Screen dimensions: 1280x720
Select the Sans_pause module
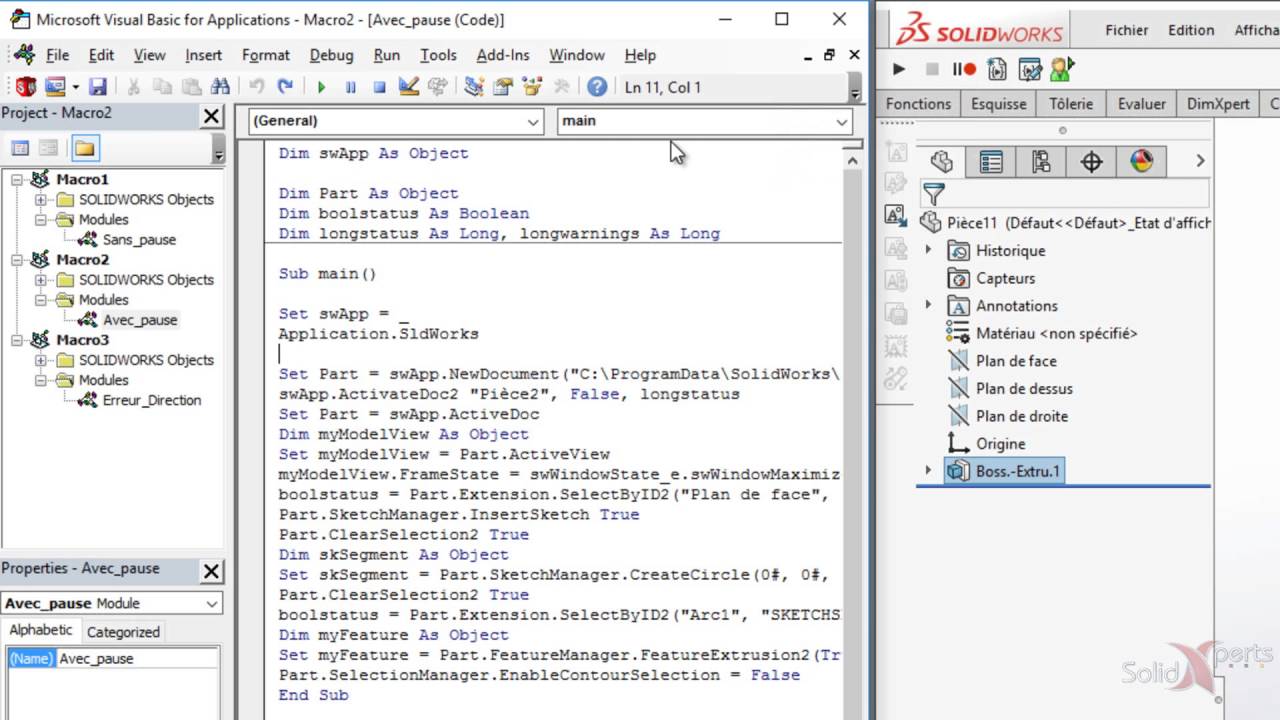point(139,240)
